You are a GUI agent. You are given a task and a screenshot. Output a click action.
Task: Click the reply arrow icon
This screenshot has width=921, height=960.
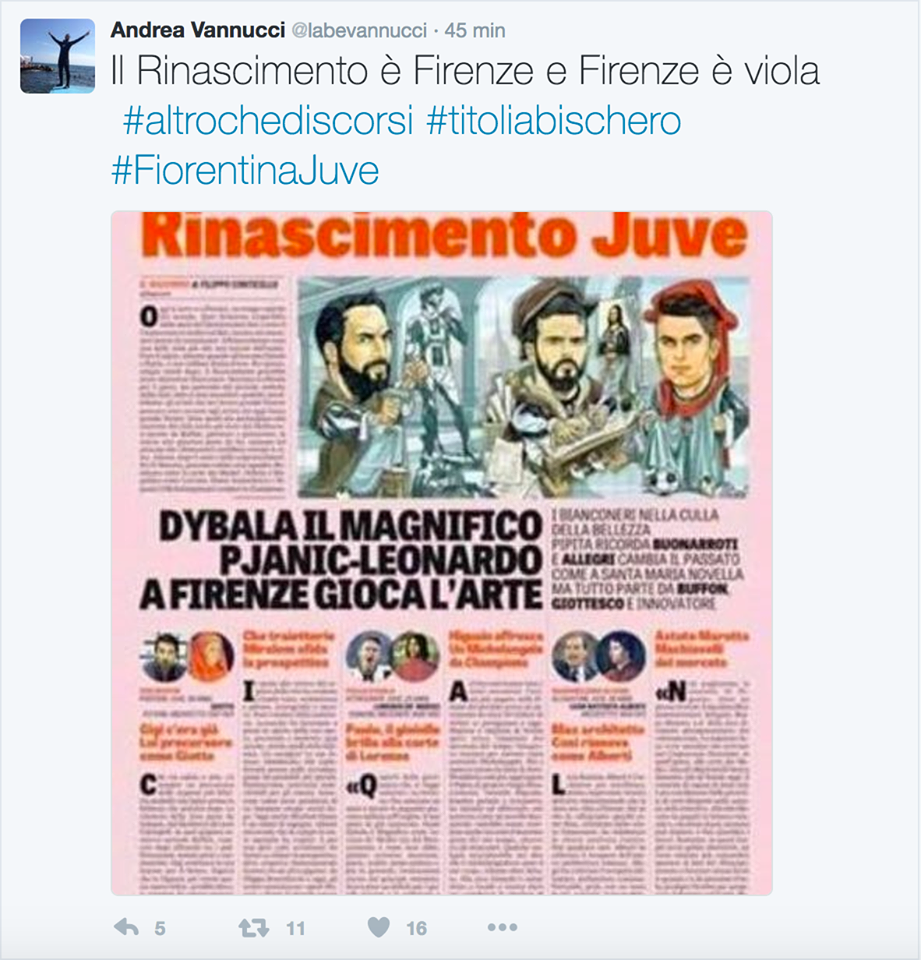pyautogui.click(x=127, y=928)
